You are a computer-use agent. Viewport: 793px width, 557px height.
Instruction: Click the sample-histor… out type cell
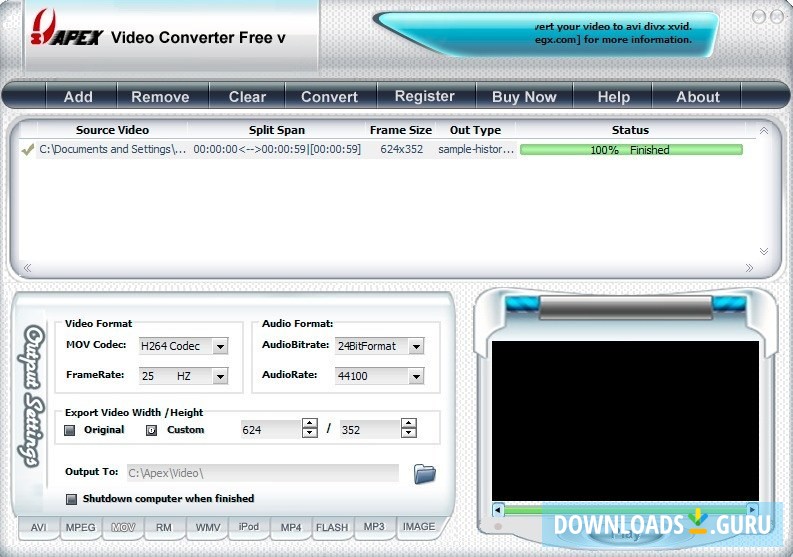pos(476,150)
